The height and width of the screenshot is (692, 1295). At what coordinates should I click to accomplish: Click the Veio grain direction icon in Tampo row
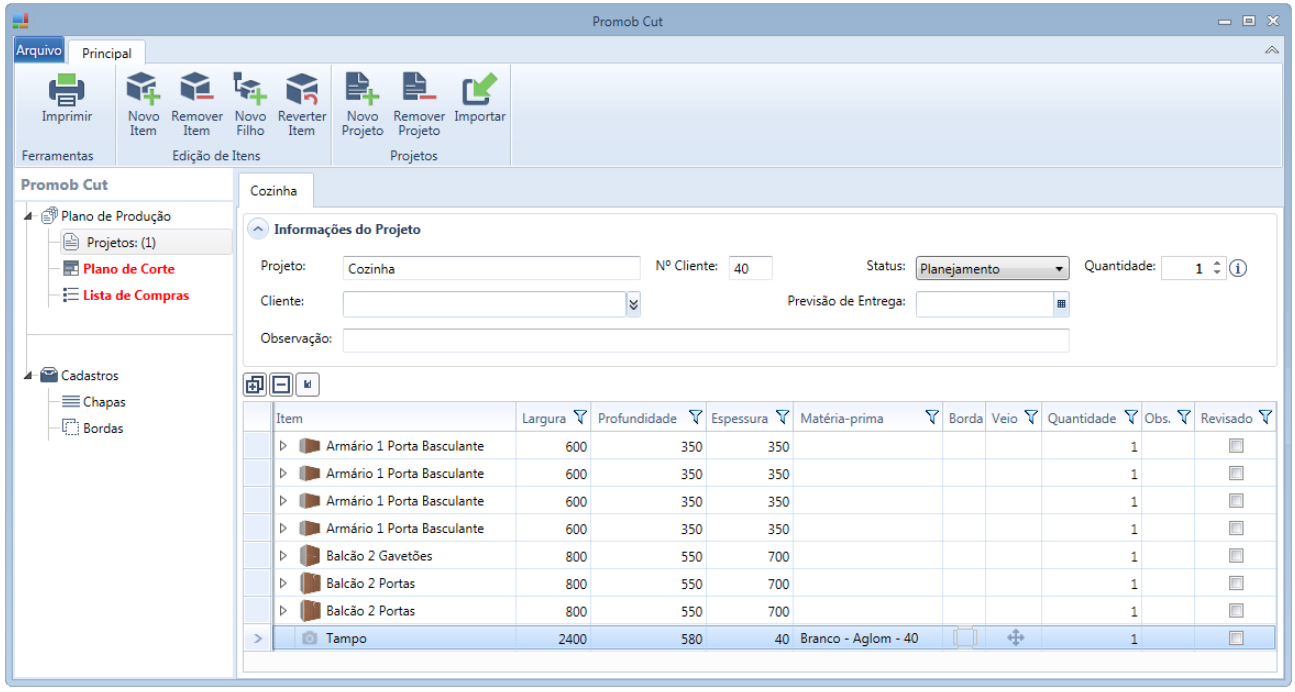tap(1015, 637)
